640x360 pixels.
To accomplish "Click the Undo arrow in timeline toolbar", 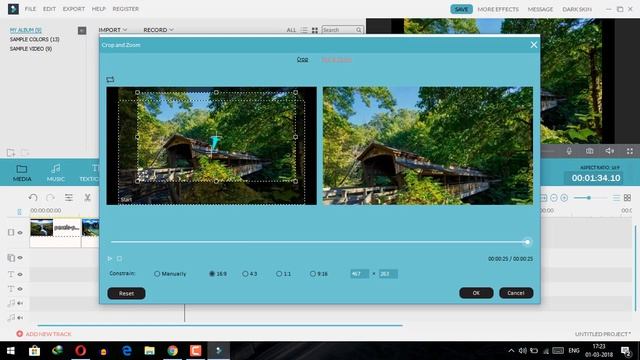I will tap(33, 198).
